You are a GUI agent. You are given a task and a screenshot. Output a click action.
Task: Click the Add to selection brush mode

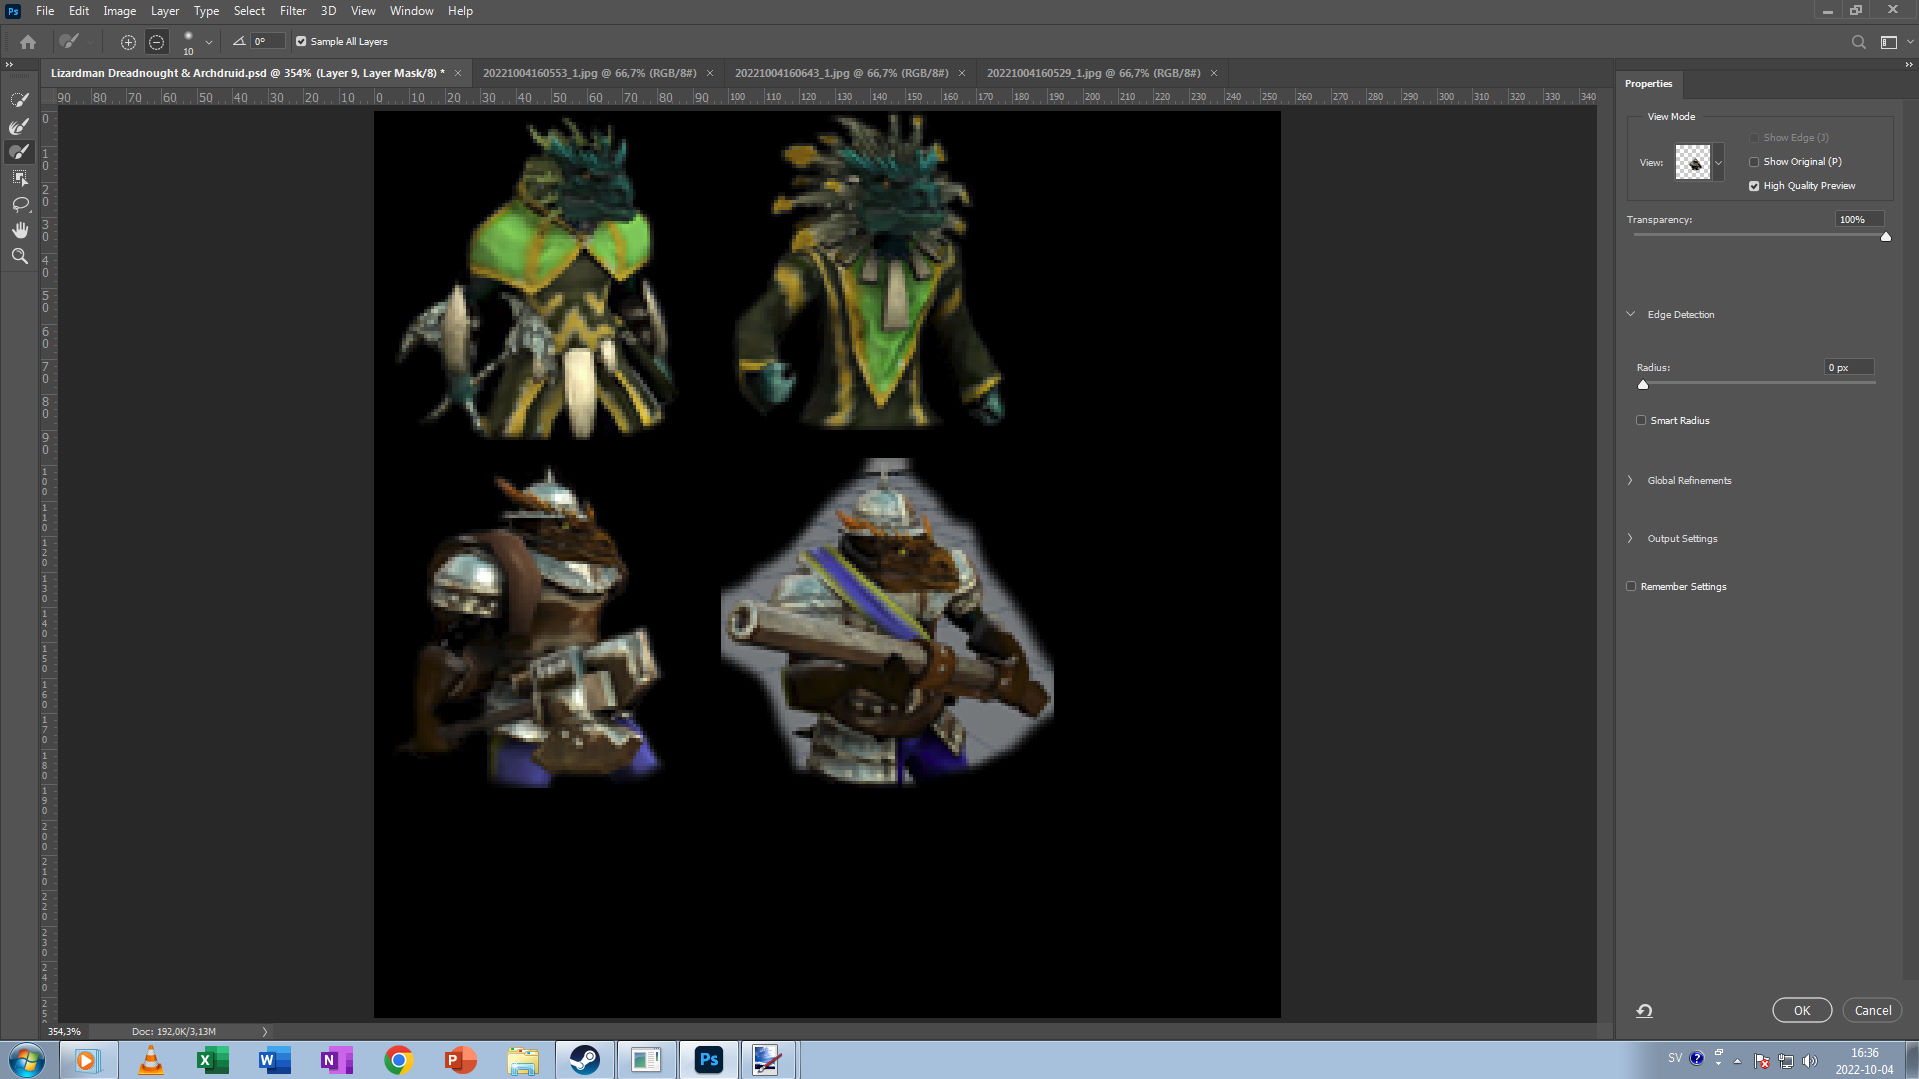(x=128, y=42)
